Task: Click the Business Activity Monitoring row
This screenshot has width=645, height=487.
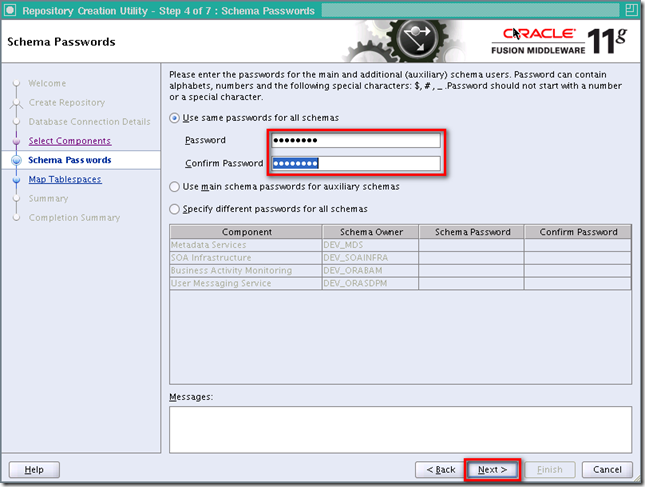Action: tap(400, 271)
